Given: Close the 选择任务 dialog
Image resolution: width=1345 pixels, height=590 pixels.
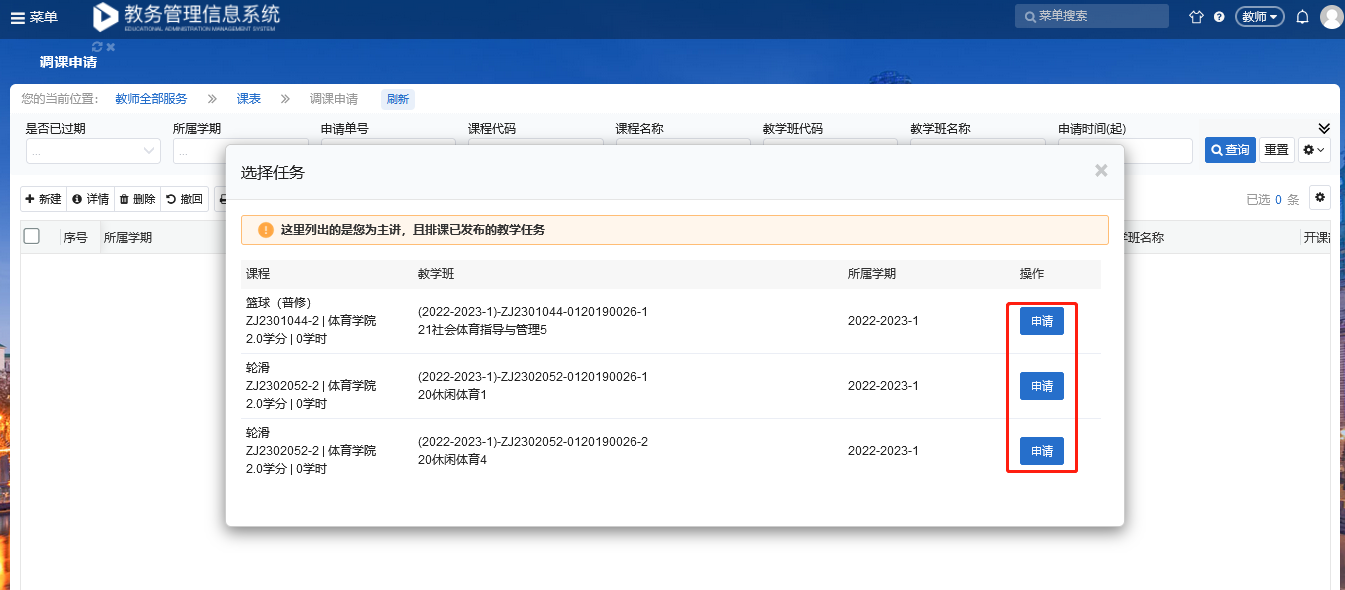Looking at the screenshot, I should click(x=1101, y=171).
